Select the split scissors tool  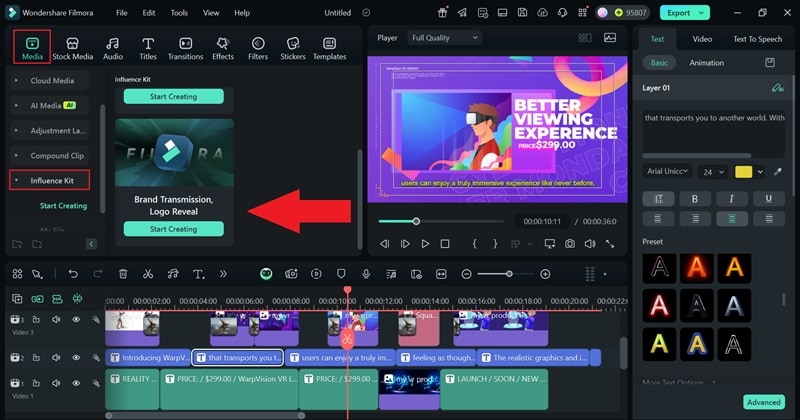(148, 274)
